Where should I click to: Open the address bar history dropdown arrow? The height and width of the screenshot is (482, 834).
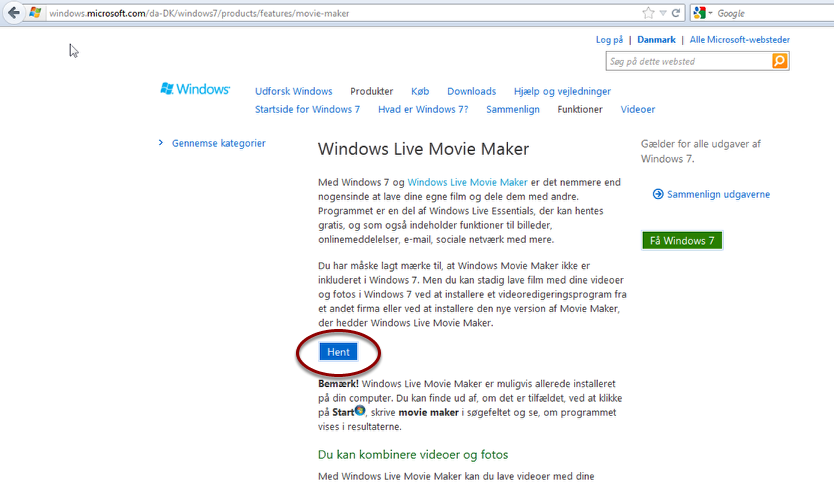(663, 13)
